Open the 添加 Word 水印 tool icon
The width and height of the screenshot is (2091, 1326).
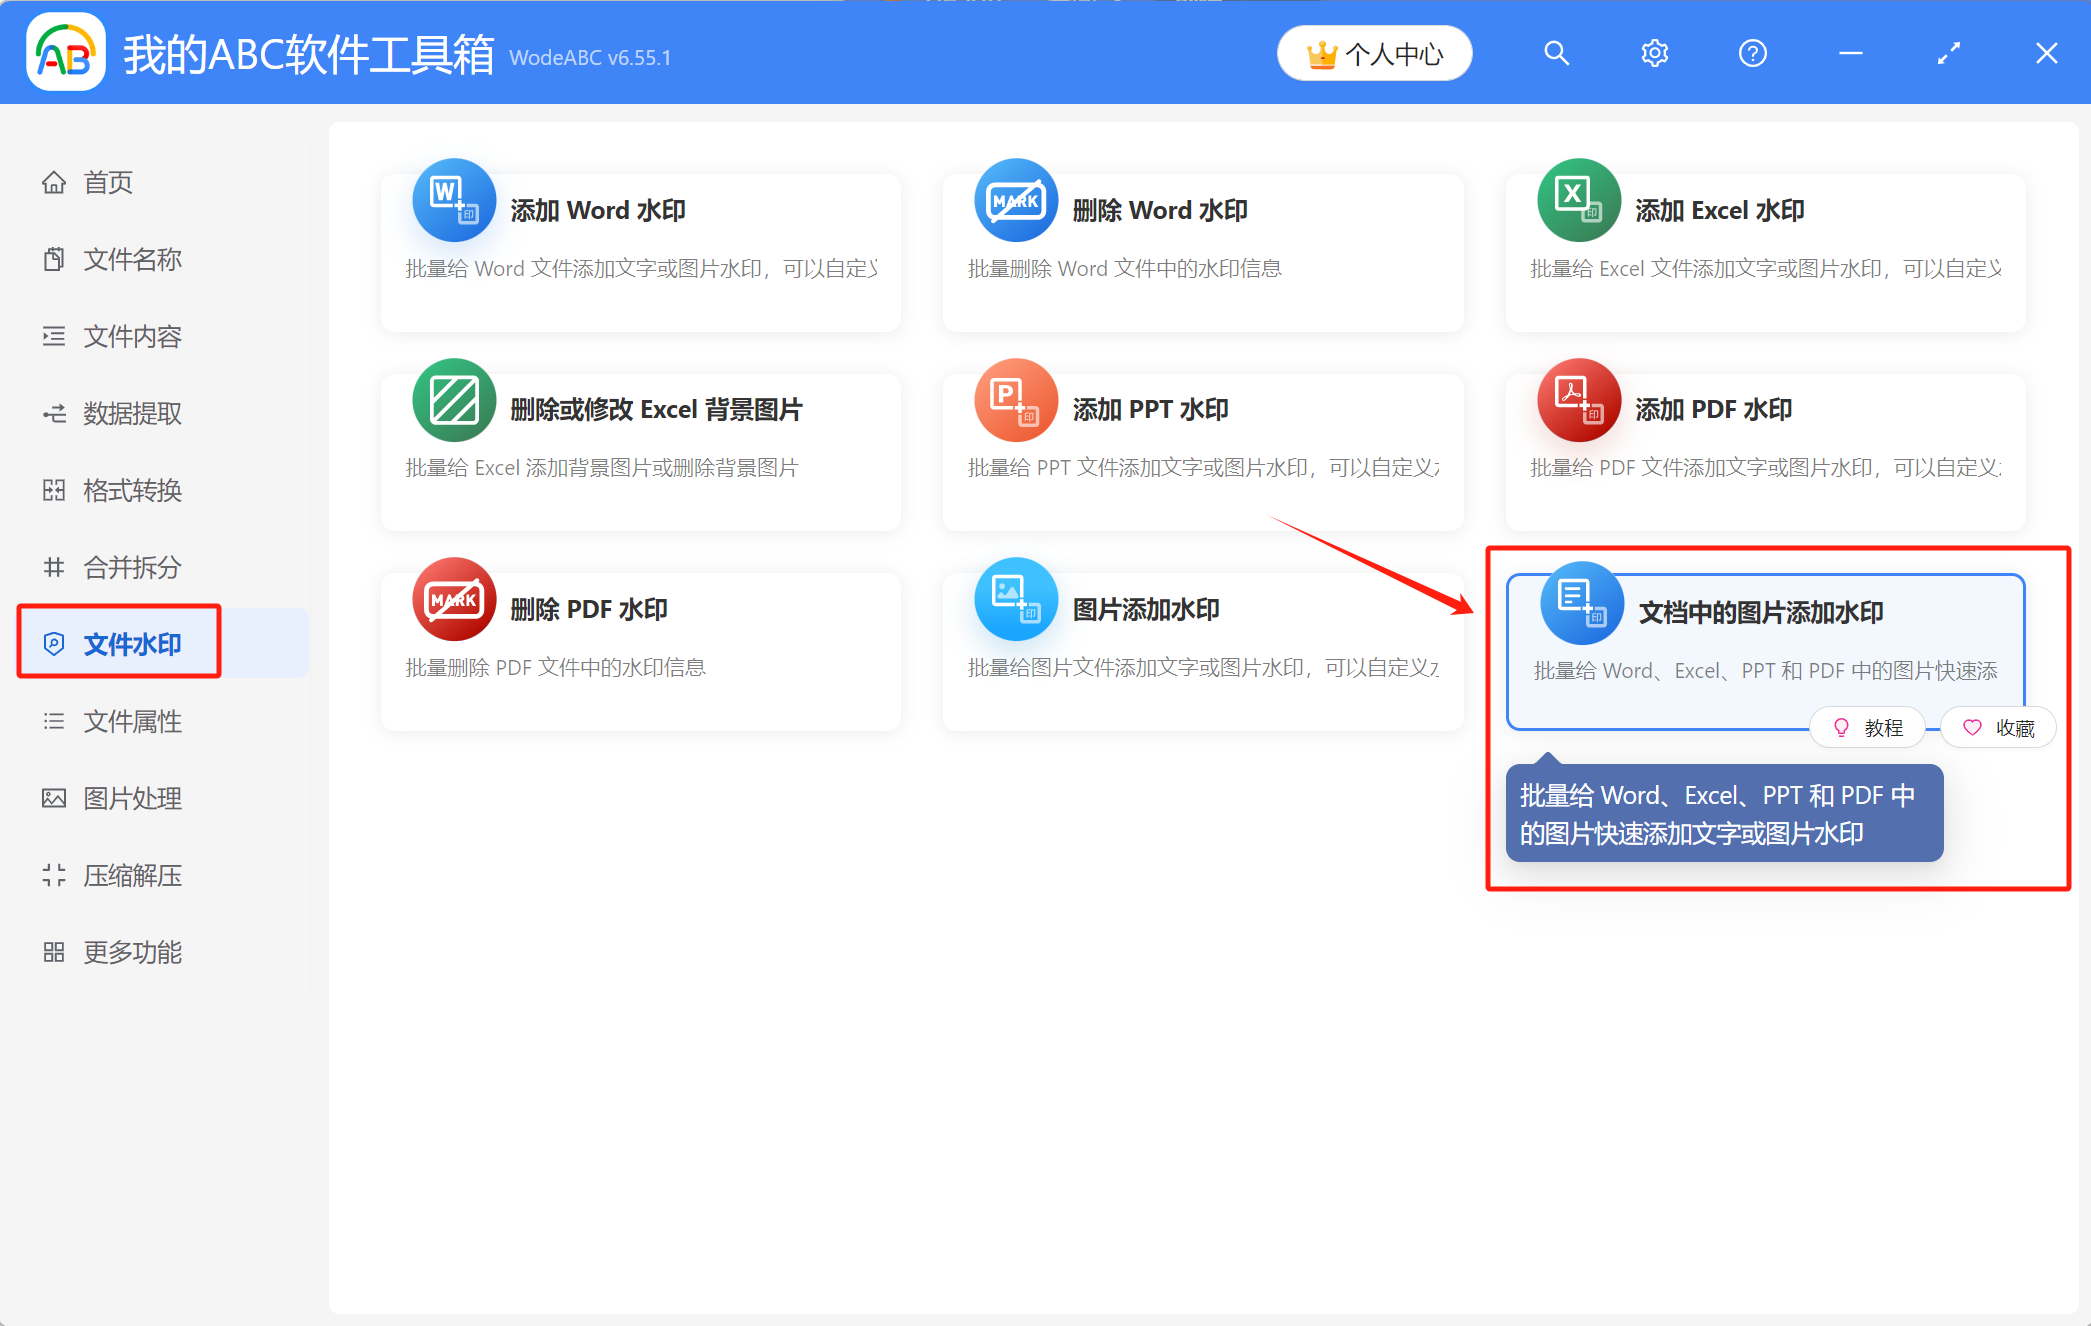(453, 200)
